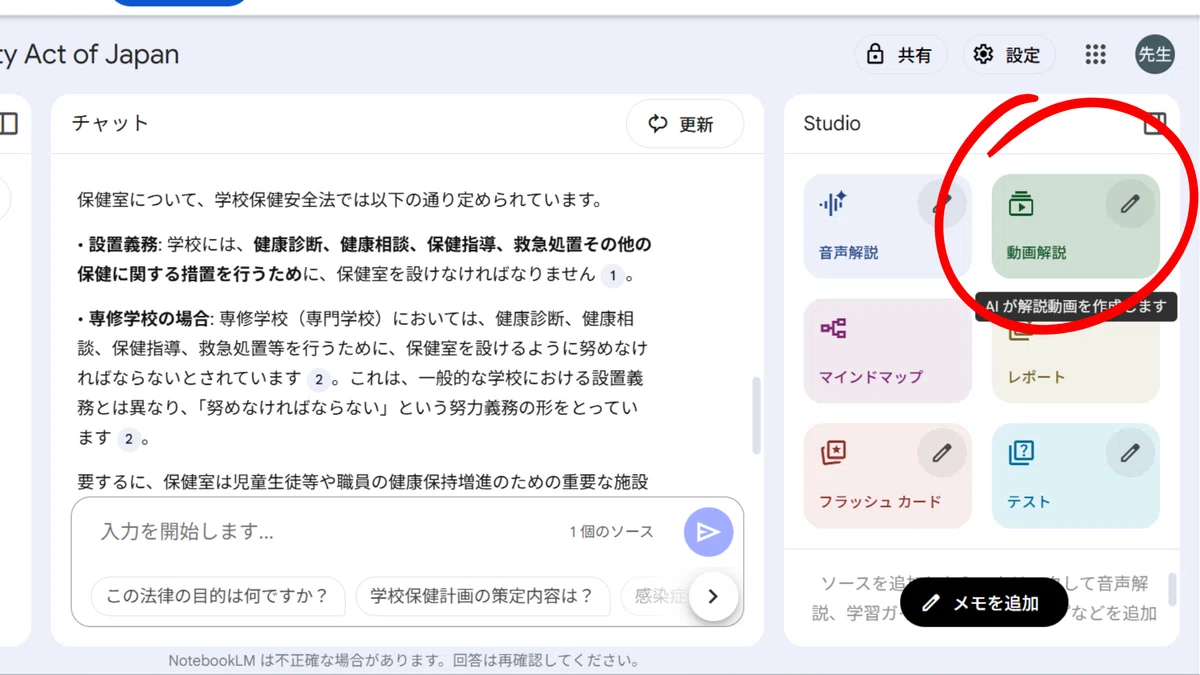This screenshot has height=675, width=1200.
Task: Open the 先生 account avatar
Action: [1155, 55]
